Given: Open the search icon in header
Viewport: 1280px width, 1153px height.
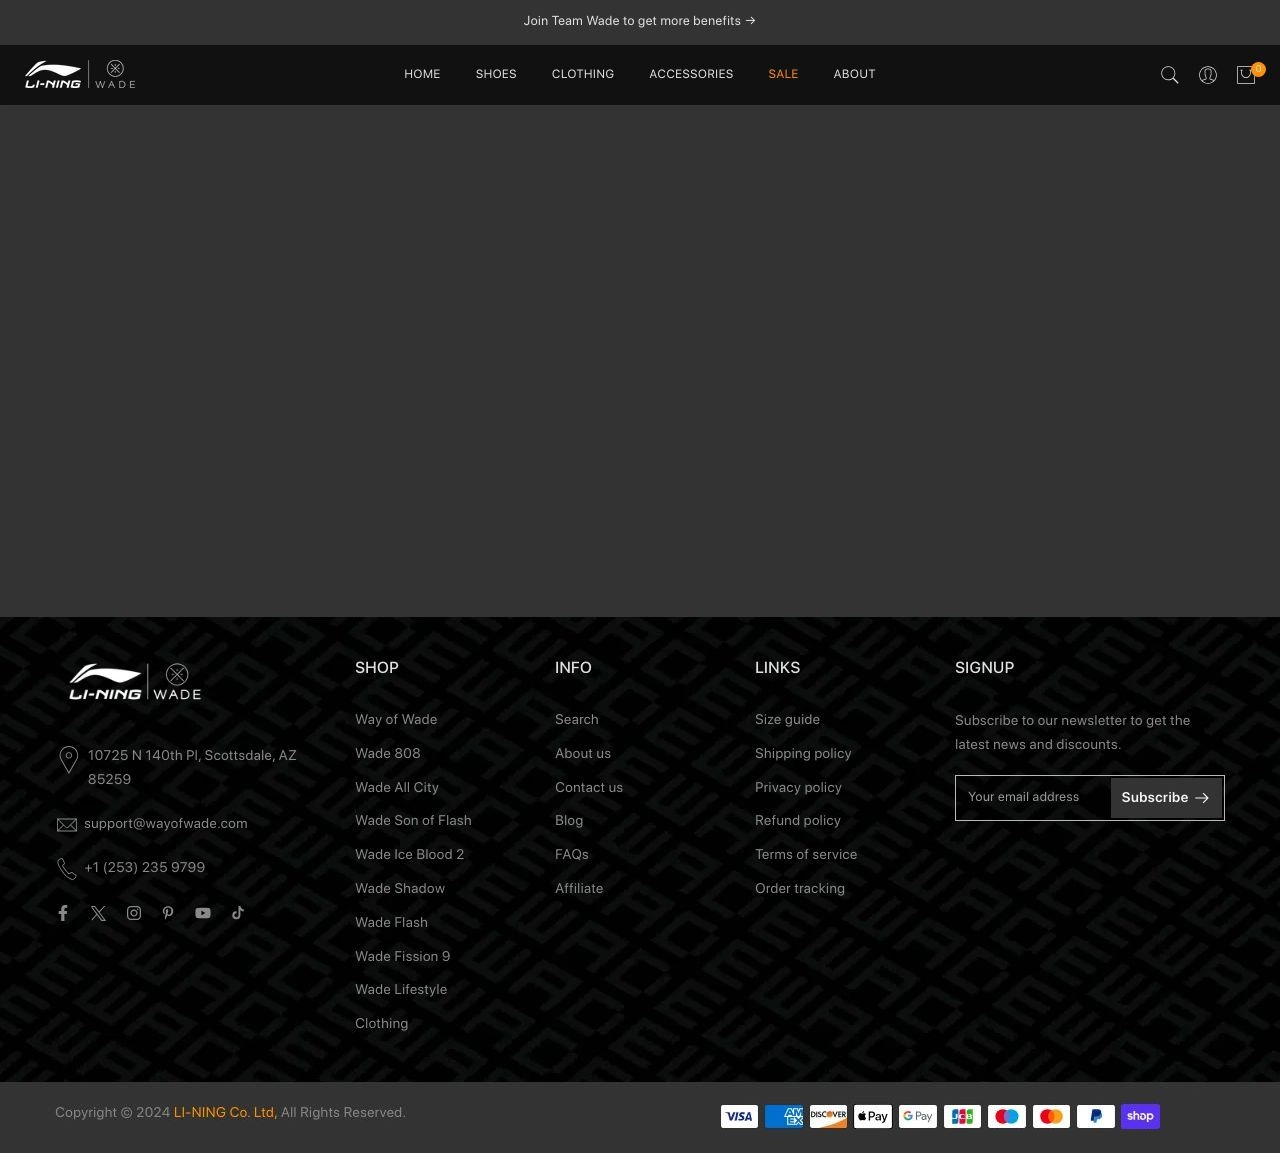Looking at the screenshot, I should point(1169,75).
